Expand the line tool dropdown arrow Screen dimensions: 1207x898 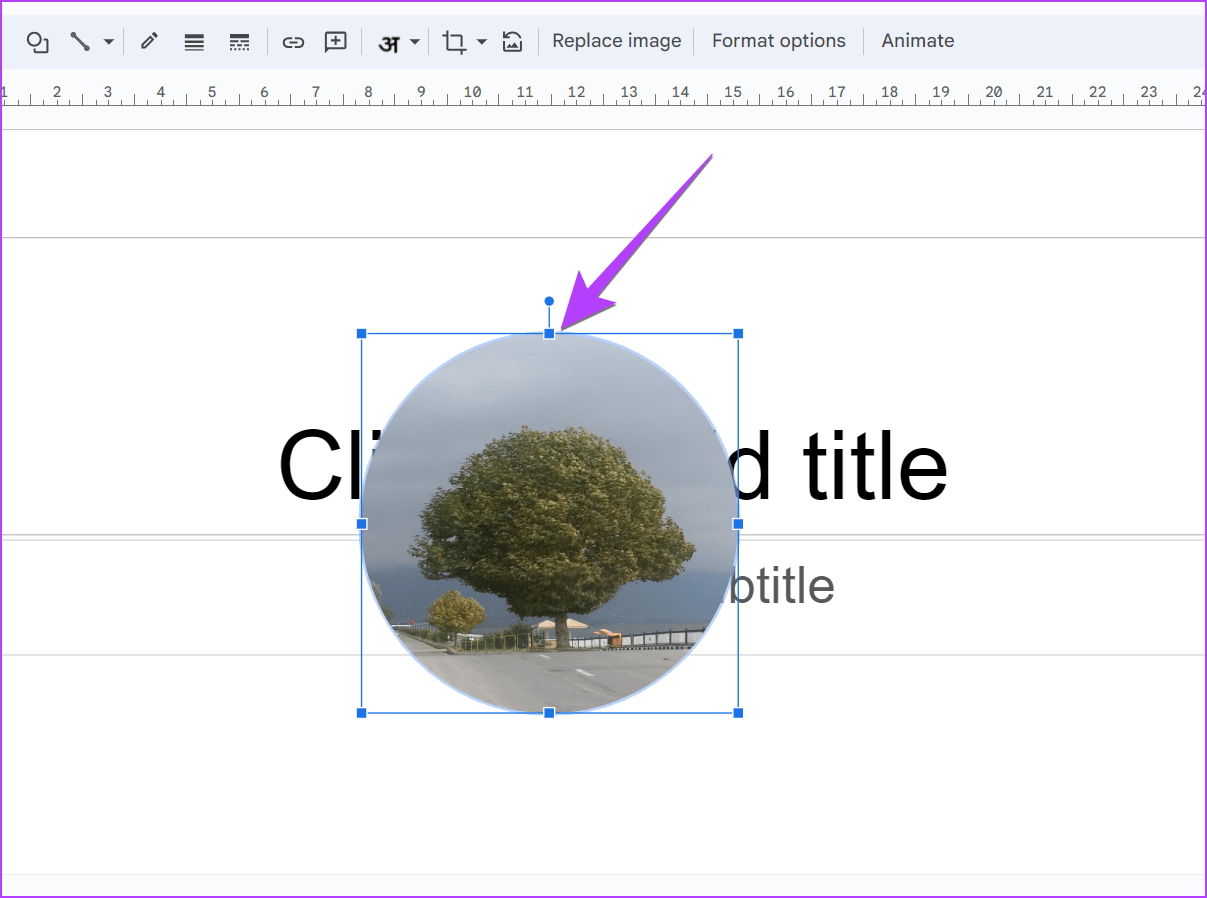tap(108, 41)
